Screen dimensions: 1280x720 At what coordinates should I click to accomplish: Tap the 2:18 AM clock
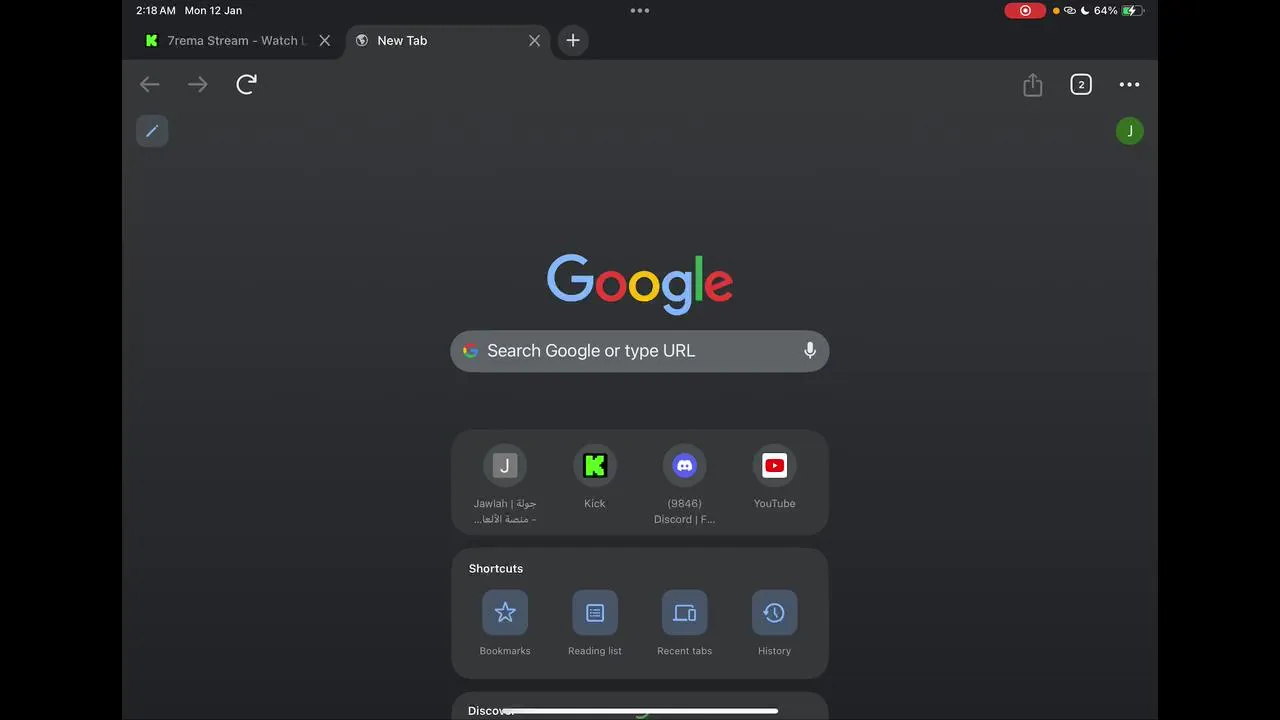[156, 11]
